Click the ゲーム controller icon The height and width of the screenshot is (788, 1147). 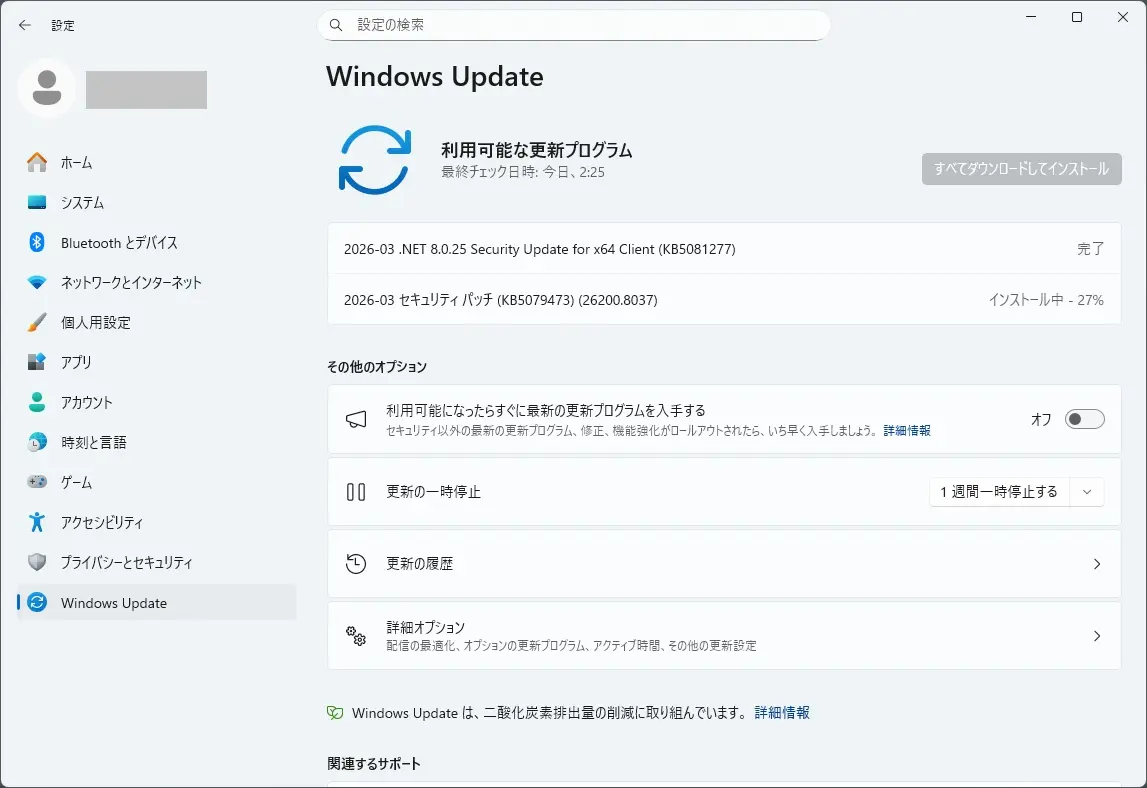coord(37,482)
